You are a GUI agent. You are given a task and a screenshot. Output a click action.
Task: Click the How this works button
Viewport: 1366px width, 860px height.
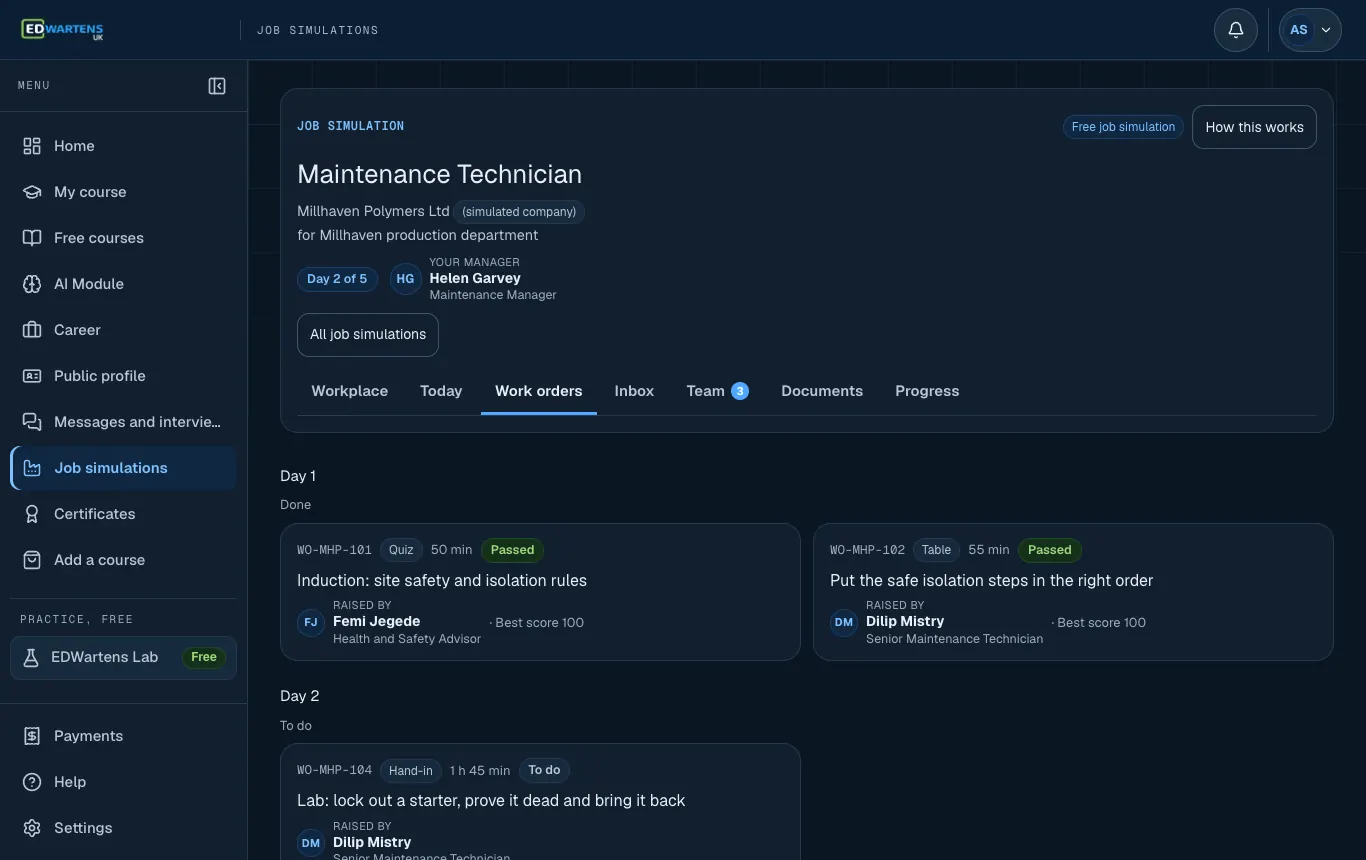[x=1254, y=127]
